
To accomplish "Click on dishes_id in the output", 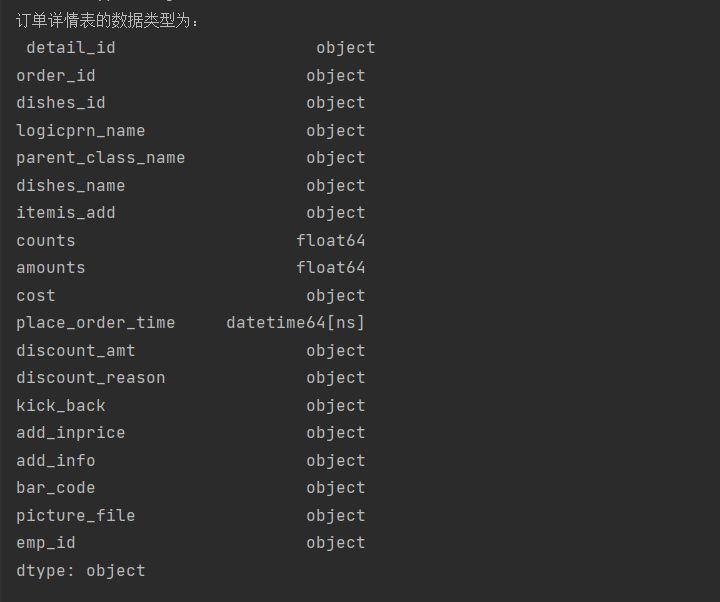I will click(x=61, y=103).
